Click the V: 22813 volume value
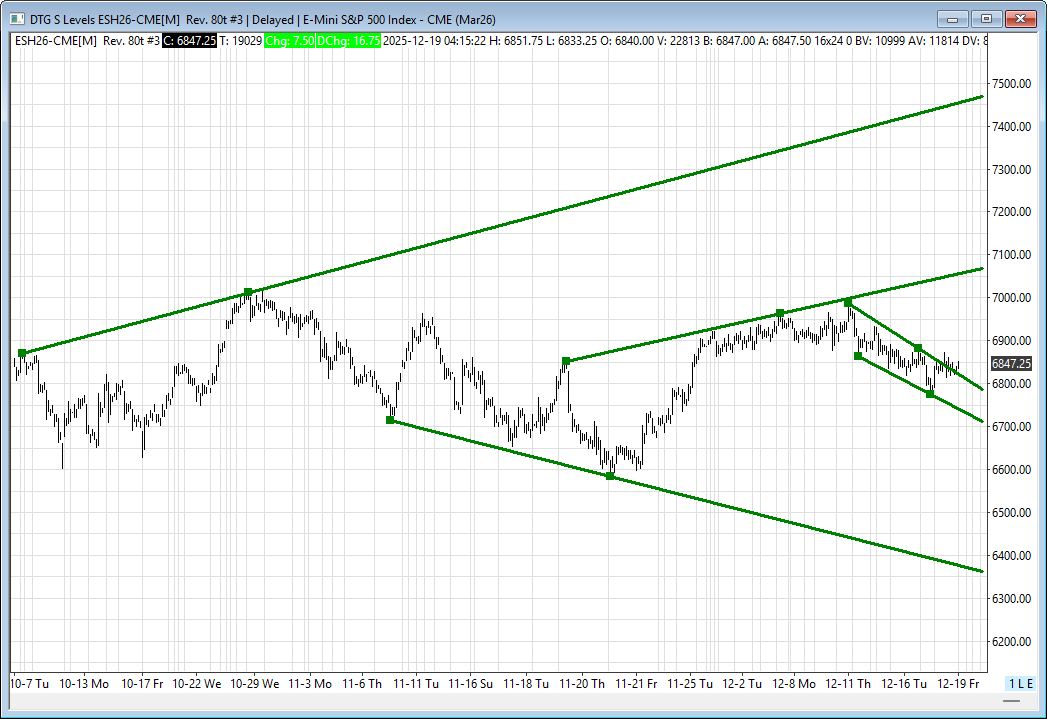The width and height of the screenshot is (1047, 719). coord(678,41)
